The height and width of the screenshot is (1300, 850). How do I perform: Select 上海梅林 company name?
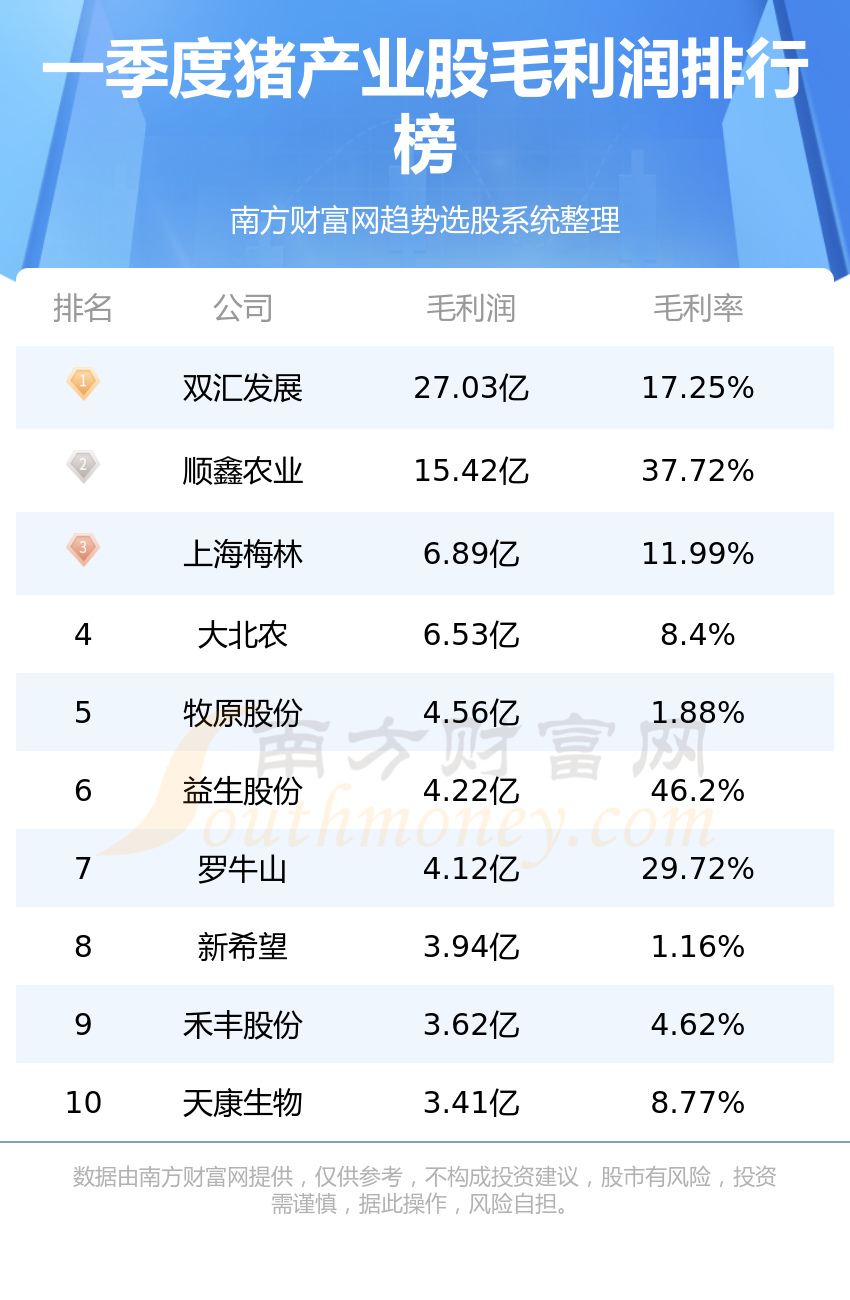[x=243, y=554]
